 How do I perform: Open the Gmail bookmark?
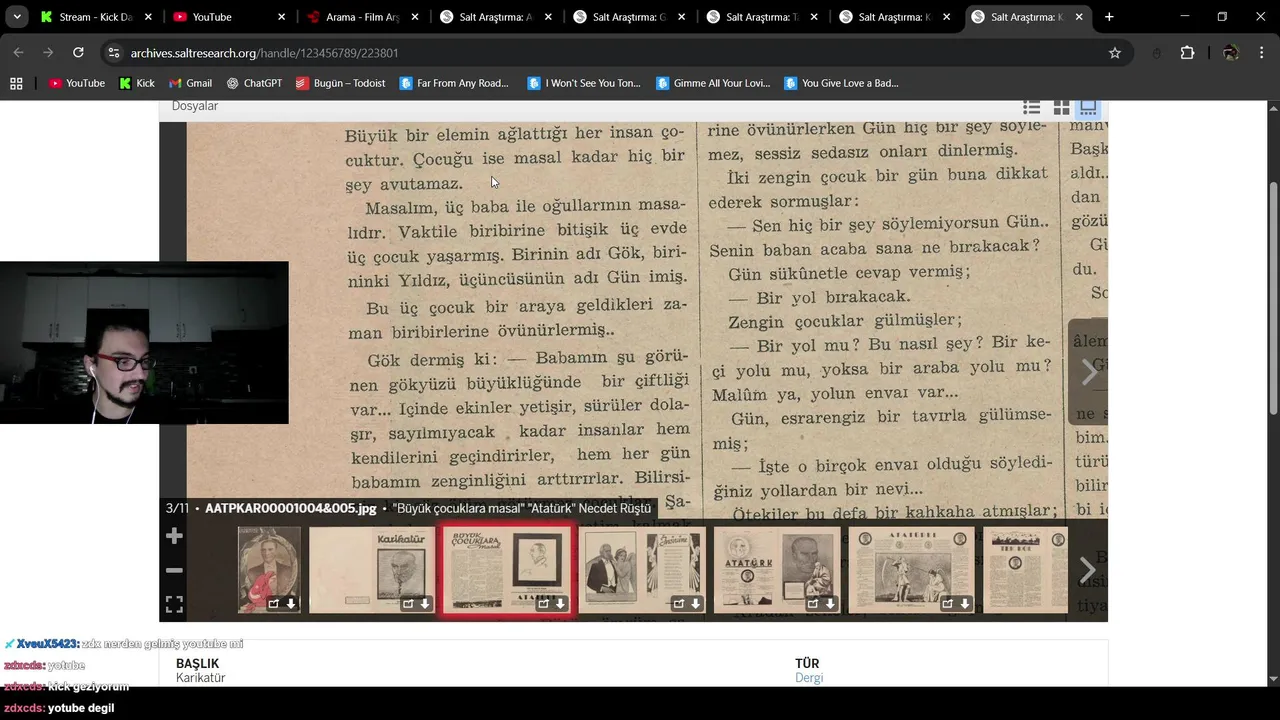[x=190, y=83]
